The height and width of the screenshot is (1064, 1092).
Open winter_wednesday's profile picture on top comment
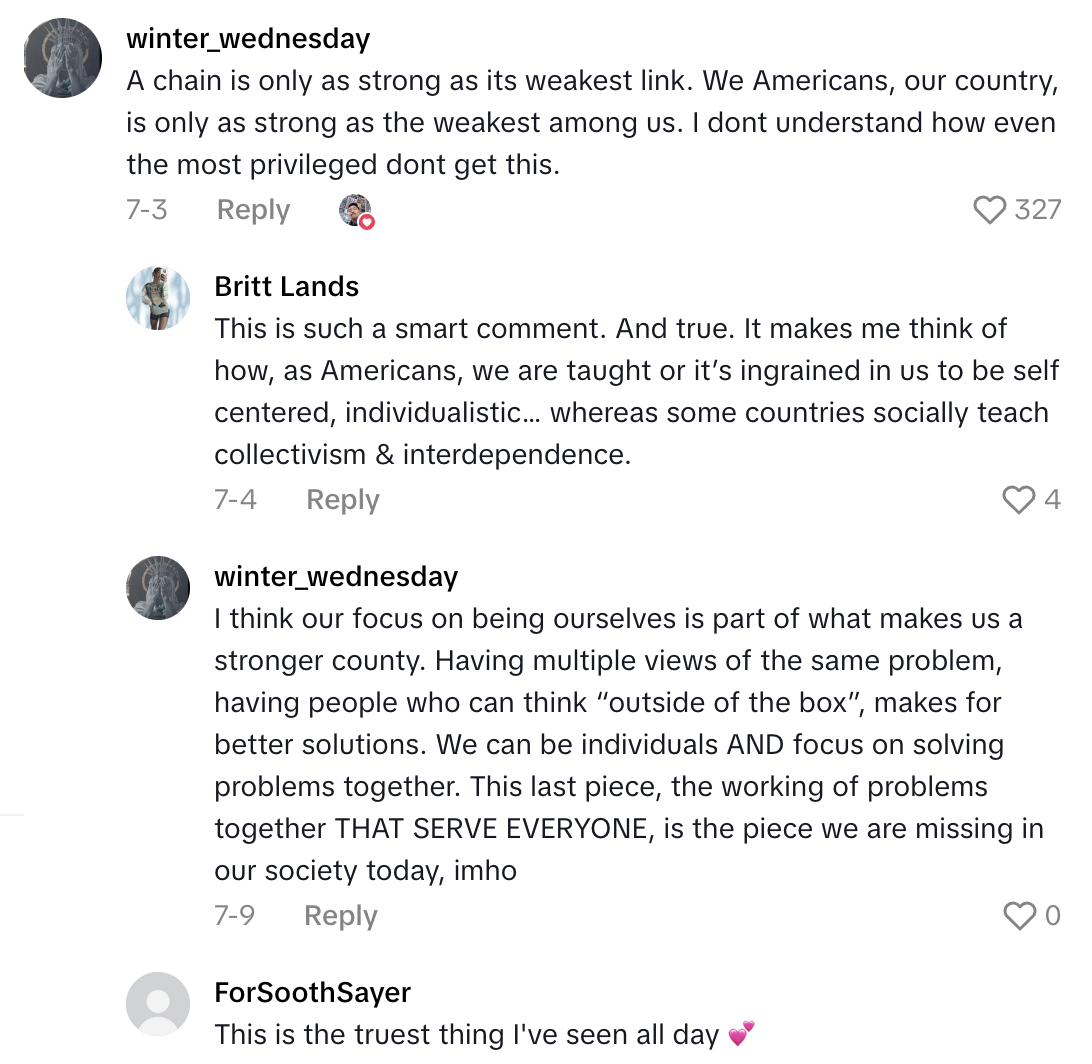pyautogui.click(x=62, y=58)
